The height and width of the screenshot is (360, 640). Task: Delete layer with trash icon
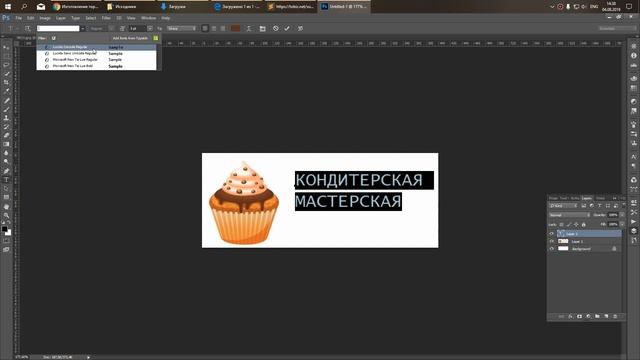(x=615, y=316)
